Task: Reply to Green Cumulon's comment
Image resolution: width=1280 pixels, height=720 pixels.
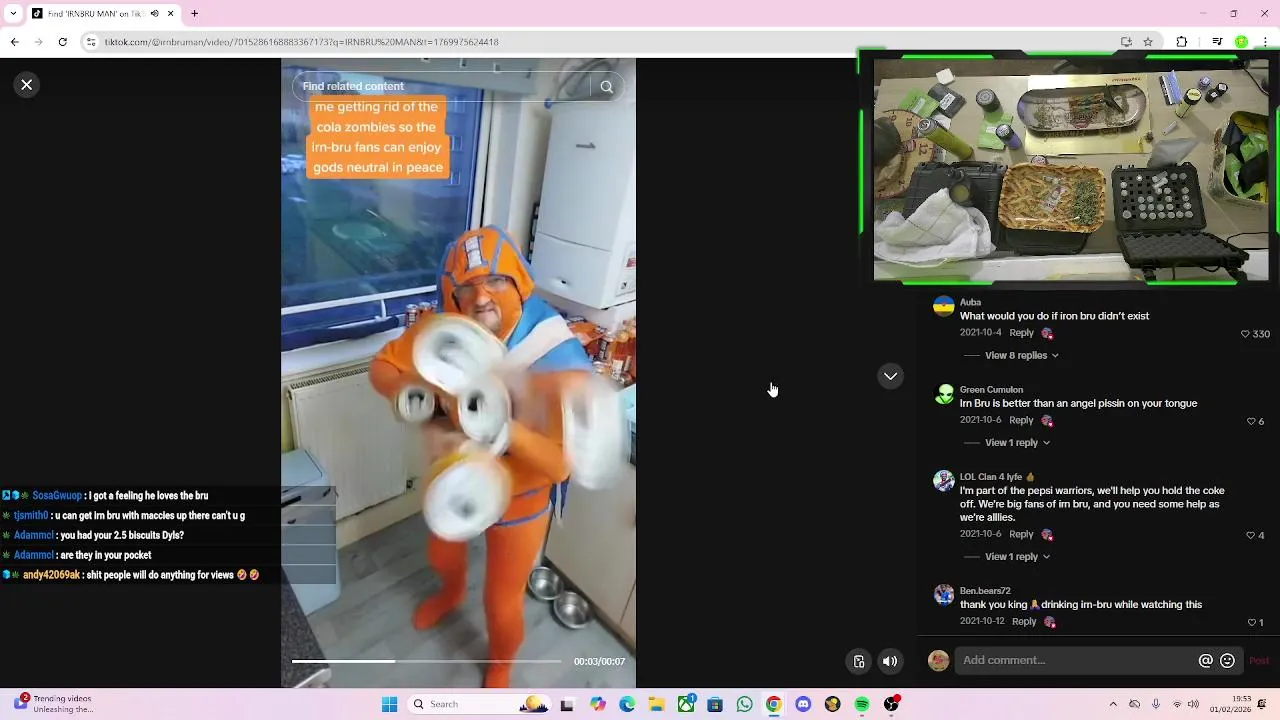Action: [x=1021, y=421]
